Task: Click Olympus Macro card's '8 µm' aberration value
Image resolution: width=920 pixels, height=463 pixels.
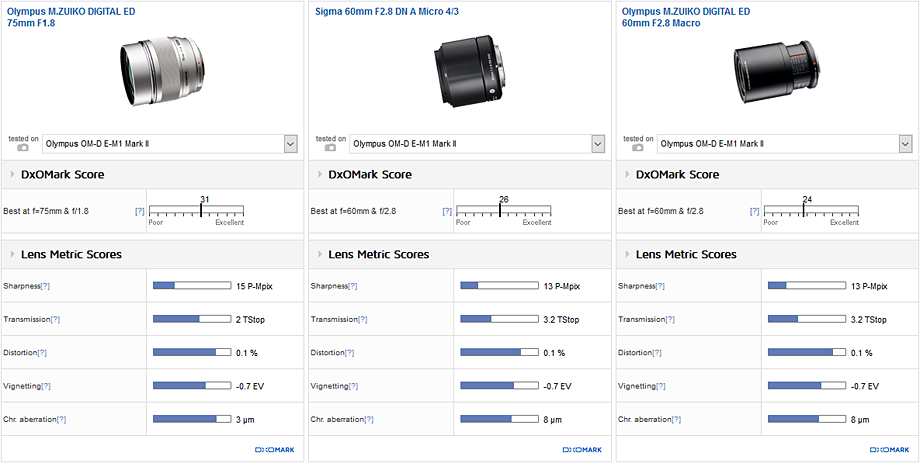Action: [860, 420]
